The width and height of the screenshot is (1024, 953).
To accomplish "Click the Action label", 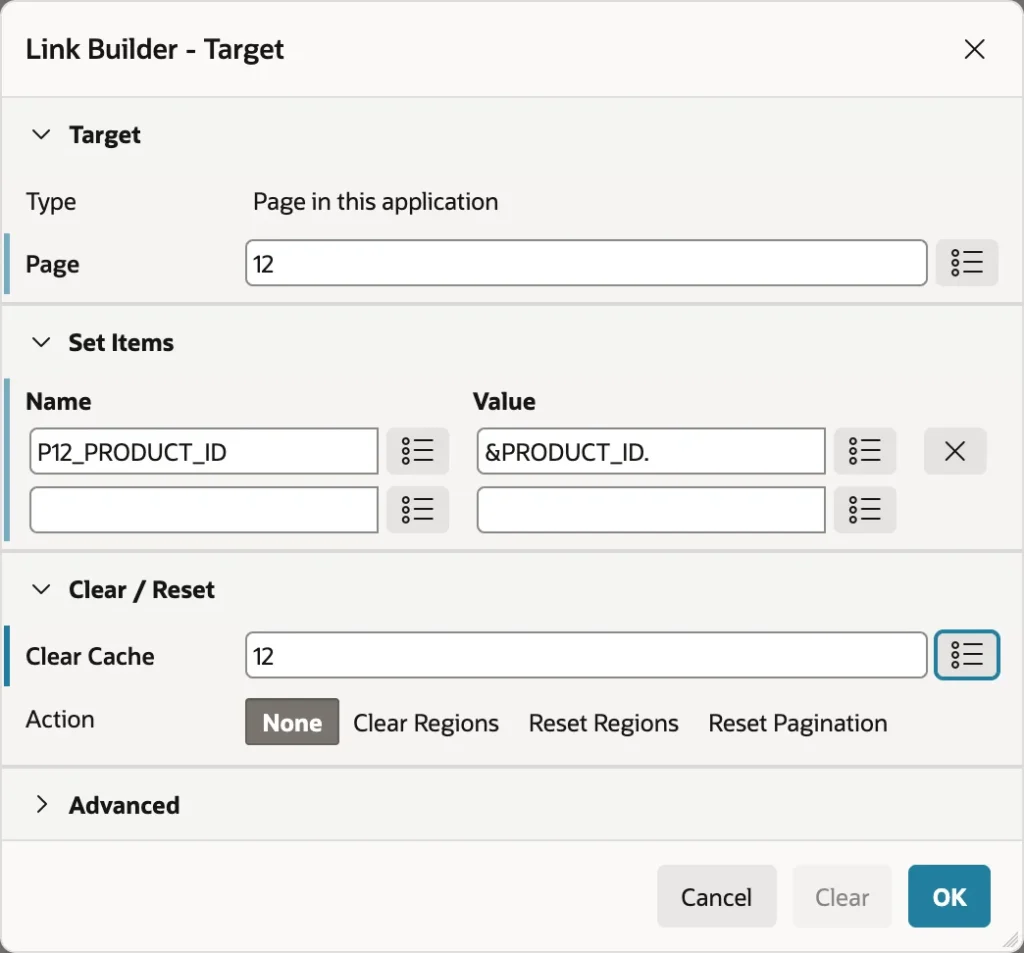I will point(60,719).
